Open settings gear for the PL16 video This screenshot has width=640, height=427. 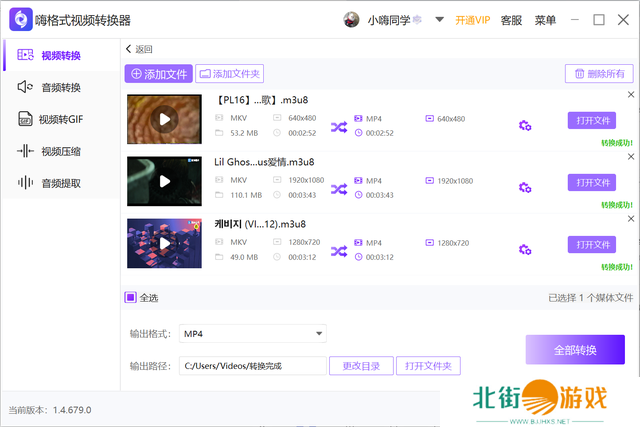pyautogui.click(x=525, y=125)
